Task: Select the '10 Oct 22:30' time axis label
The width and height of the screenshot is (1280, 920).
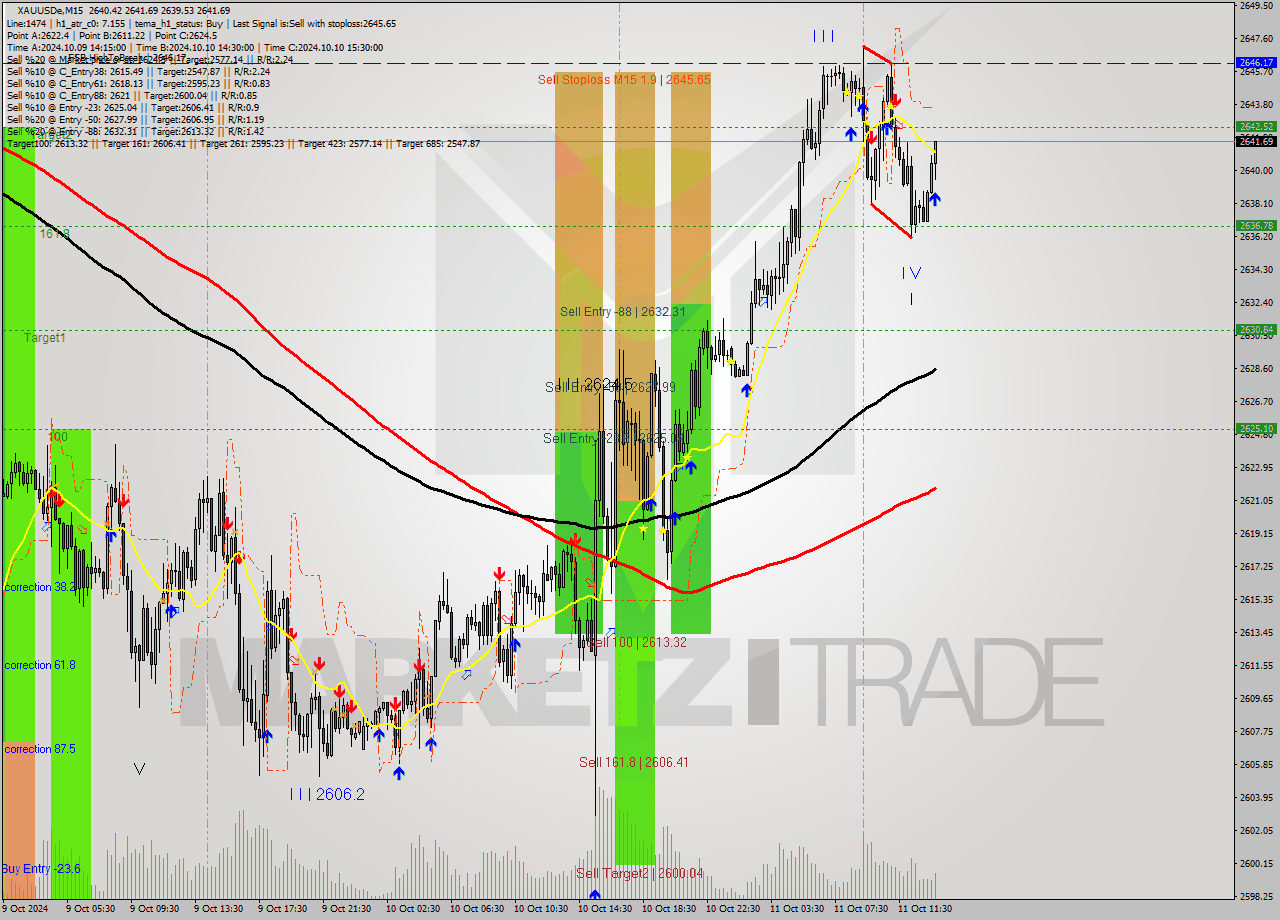Action: pos(733,909)
